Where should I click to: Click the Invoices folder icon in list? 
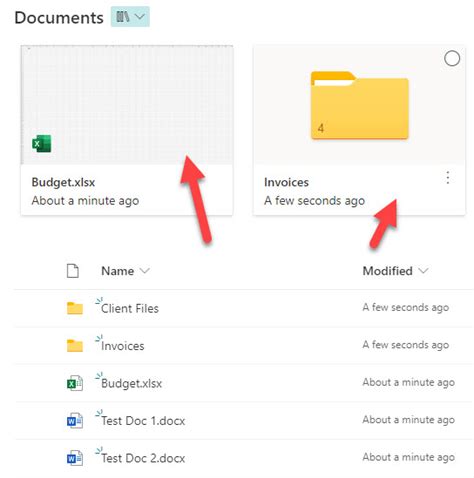click(75, 346)
